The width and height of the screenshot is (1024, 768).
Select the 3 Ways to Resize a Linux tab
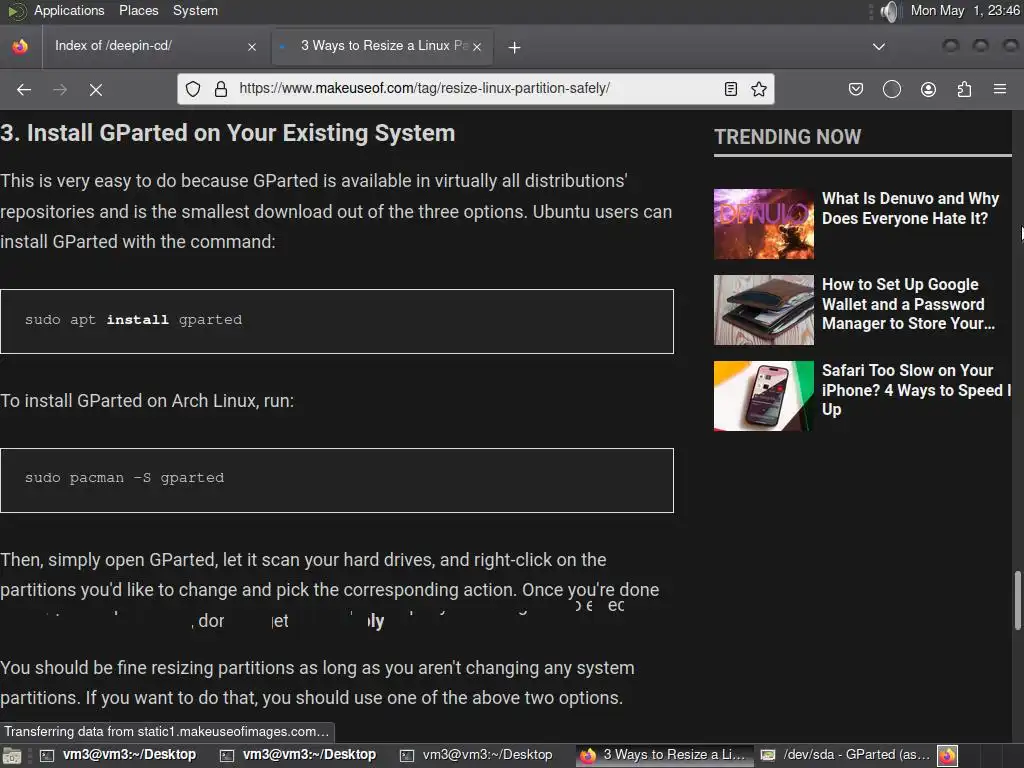pos(381,46)
